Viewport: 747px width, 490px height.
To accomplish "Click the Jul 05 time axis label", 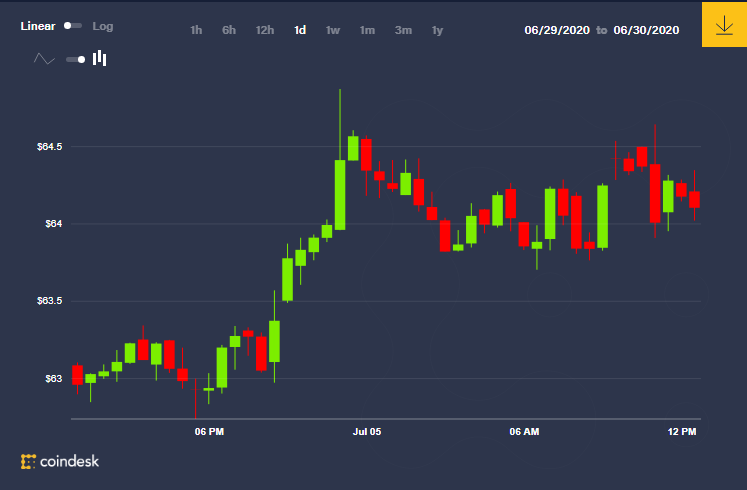I will pos(367,432).
